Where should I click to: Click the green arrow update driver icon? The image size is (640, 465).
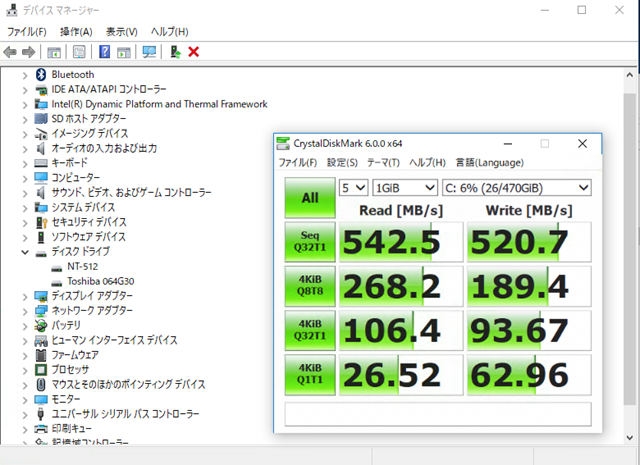click(x=175, y=51)
